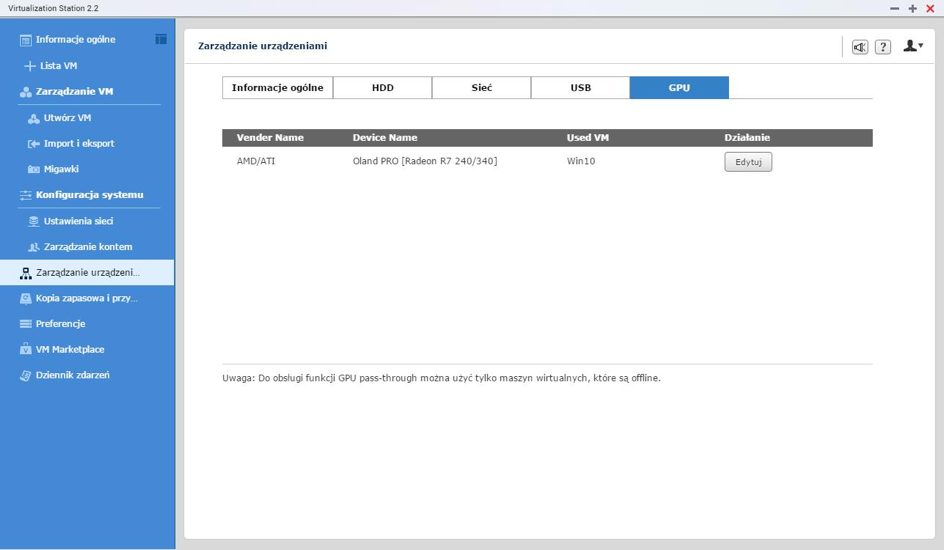Open the Informacje ogólne tab
This screenshot has height=550, width=944.
pyautogui.click(x=277, y=88)
